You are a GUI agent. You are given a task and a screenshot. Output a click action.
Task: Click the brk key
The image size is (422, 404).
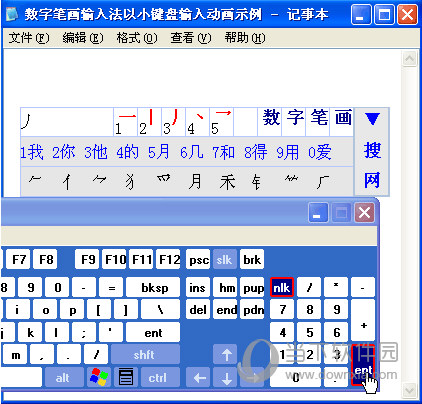[x=252, y=259]
